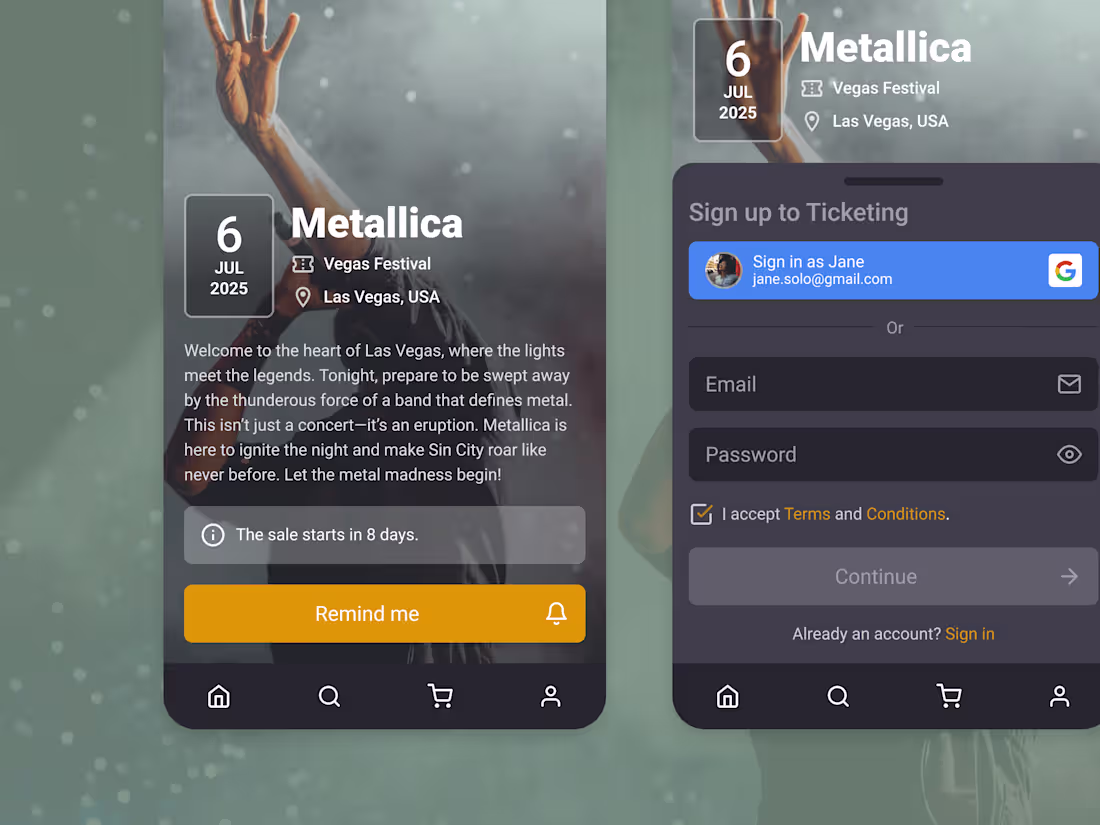
Task: Open profile icon on left phone navigation
Action: (551, 696)
